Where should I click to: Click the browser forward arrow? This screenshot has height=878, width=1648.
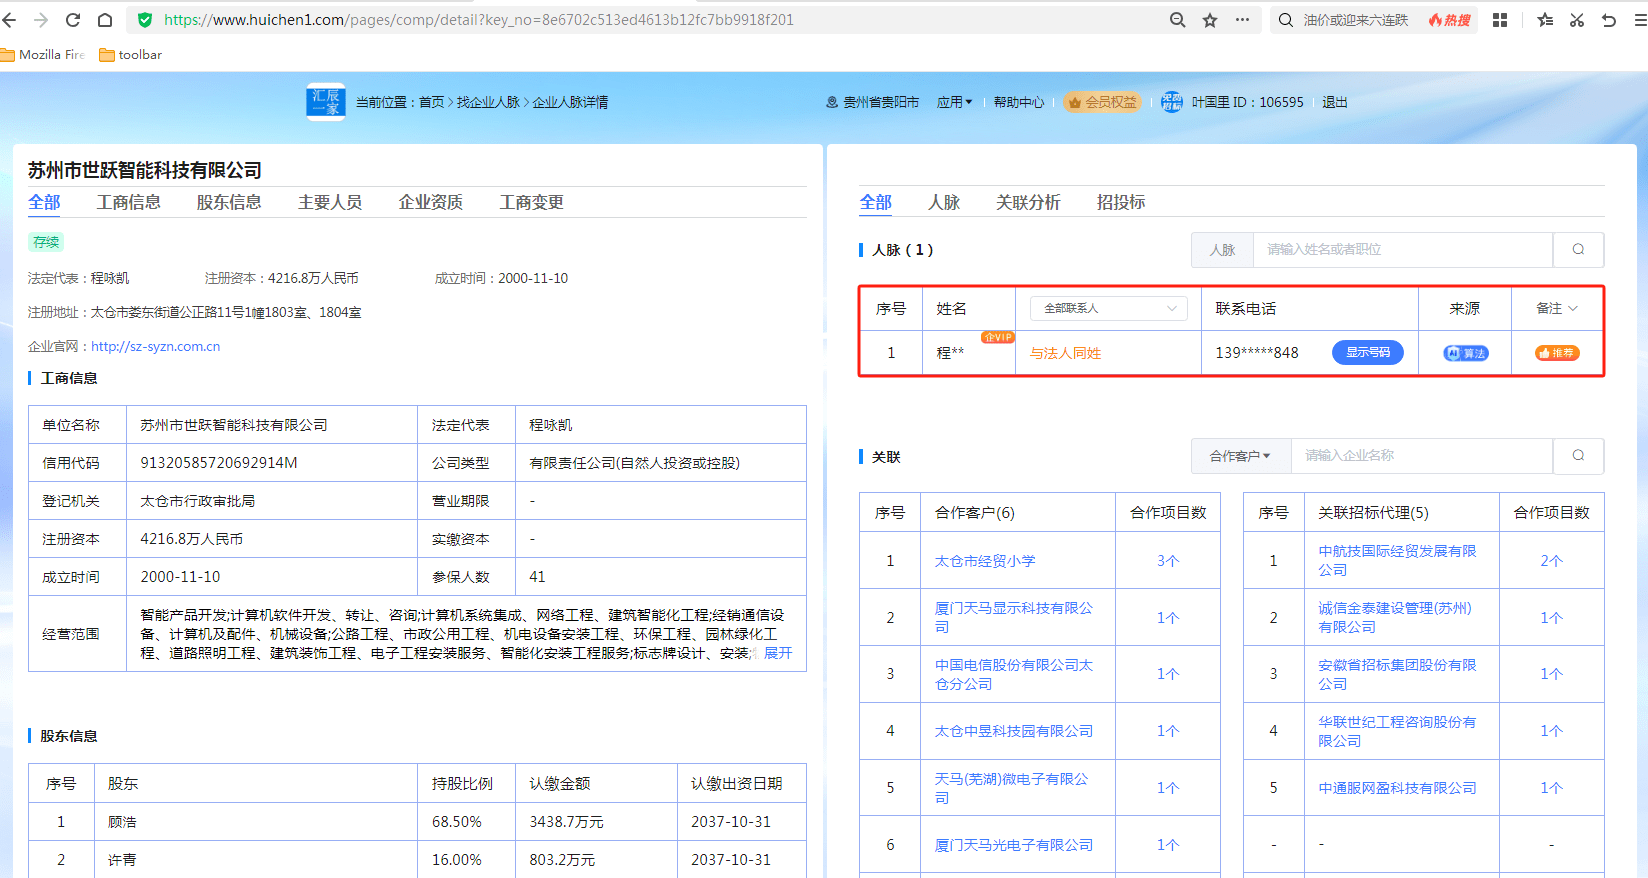[41, 20]
